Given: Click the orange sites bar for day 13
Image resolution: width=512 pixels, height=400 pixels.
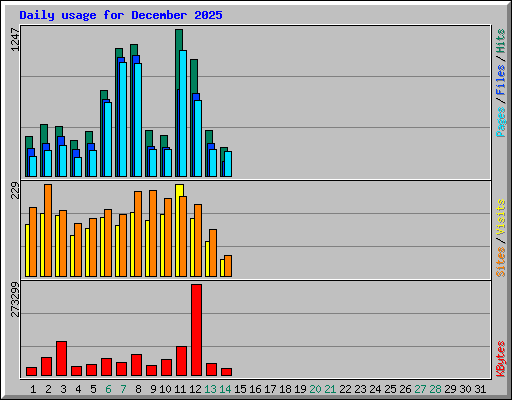Looking at the screenshot, I should pos(213,253).
